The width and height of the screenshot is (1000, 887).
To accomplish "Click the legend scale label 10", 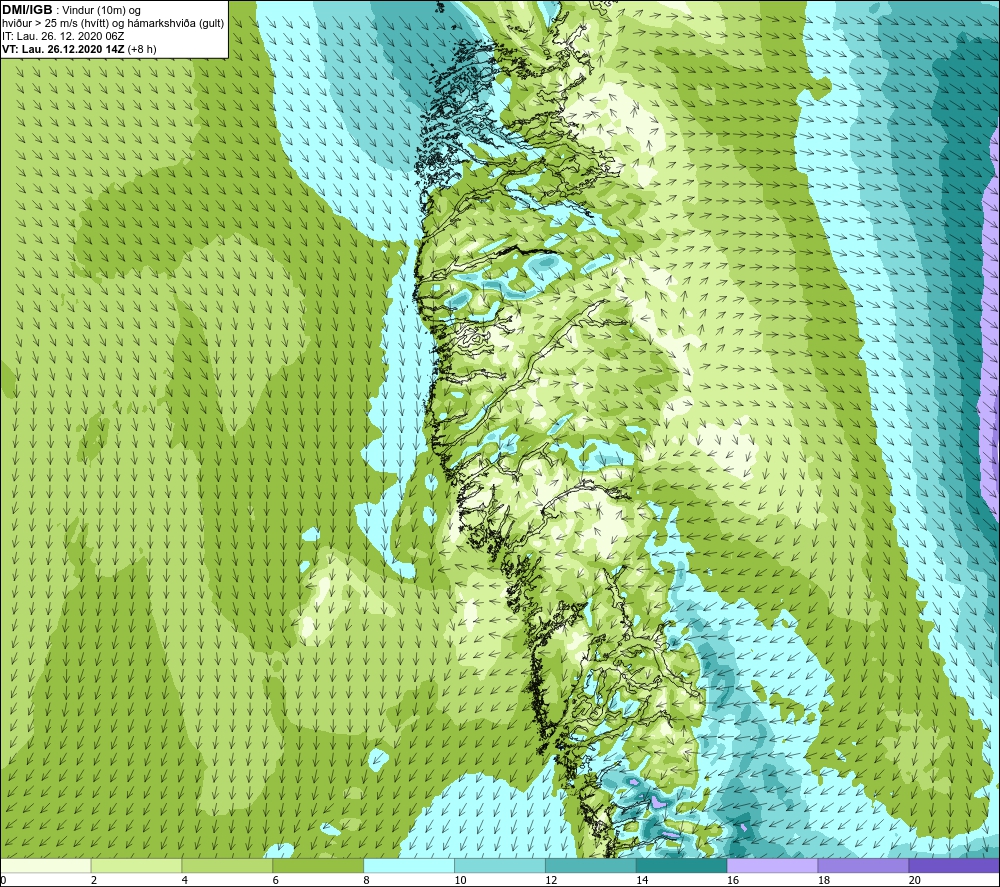I will click(x=460, y=880).
